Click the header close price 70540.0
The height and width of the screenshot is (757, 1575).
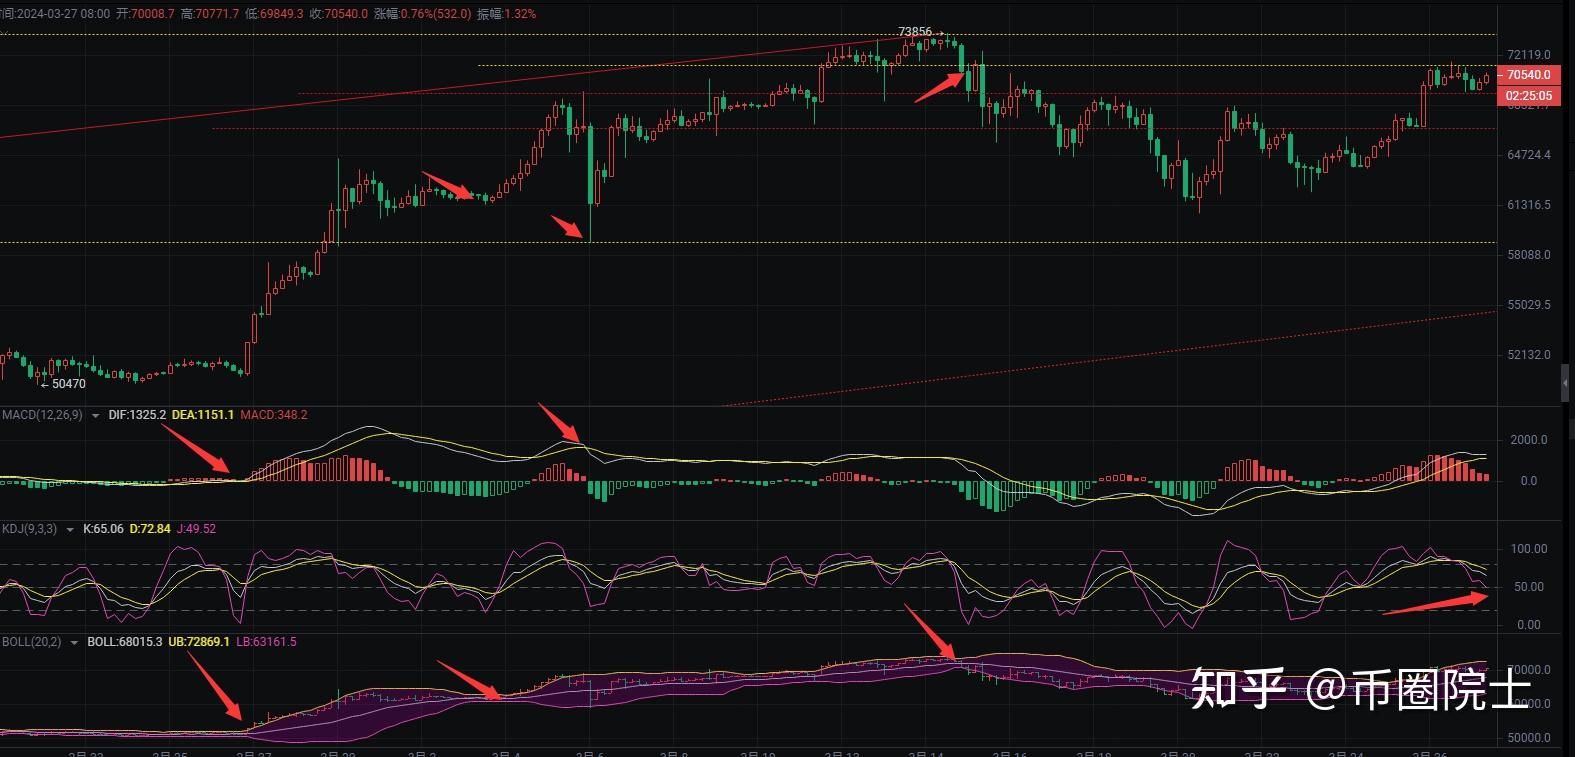click(x=345, y=14)
